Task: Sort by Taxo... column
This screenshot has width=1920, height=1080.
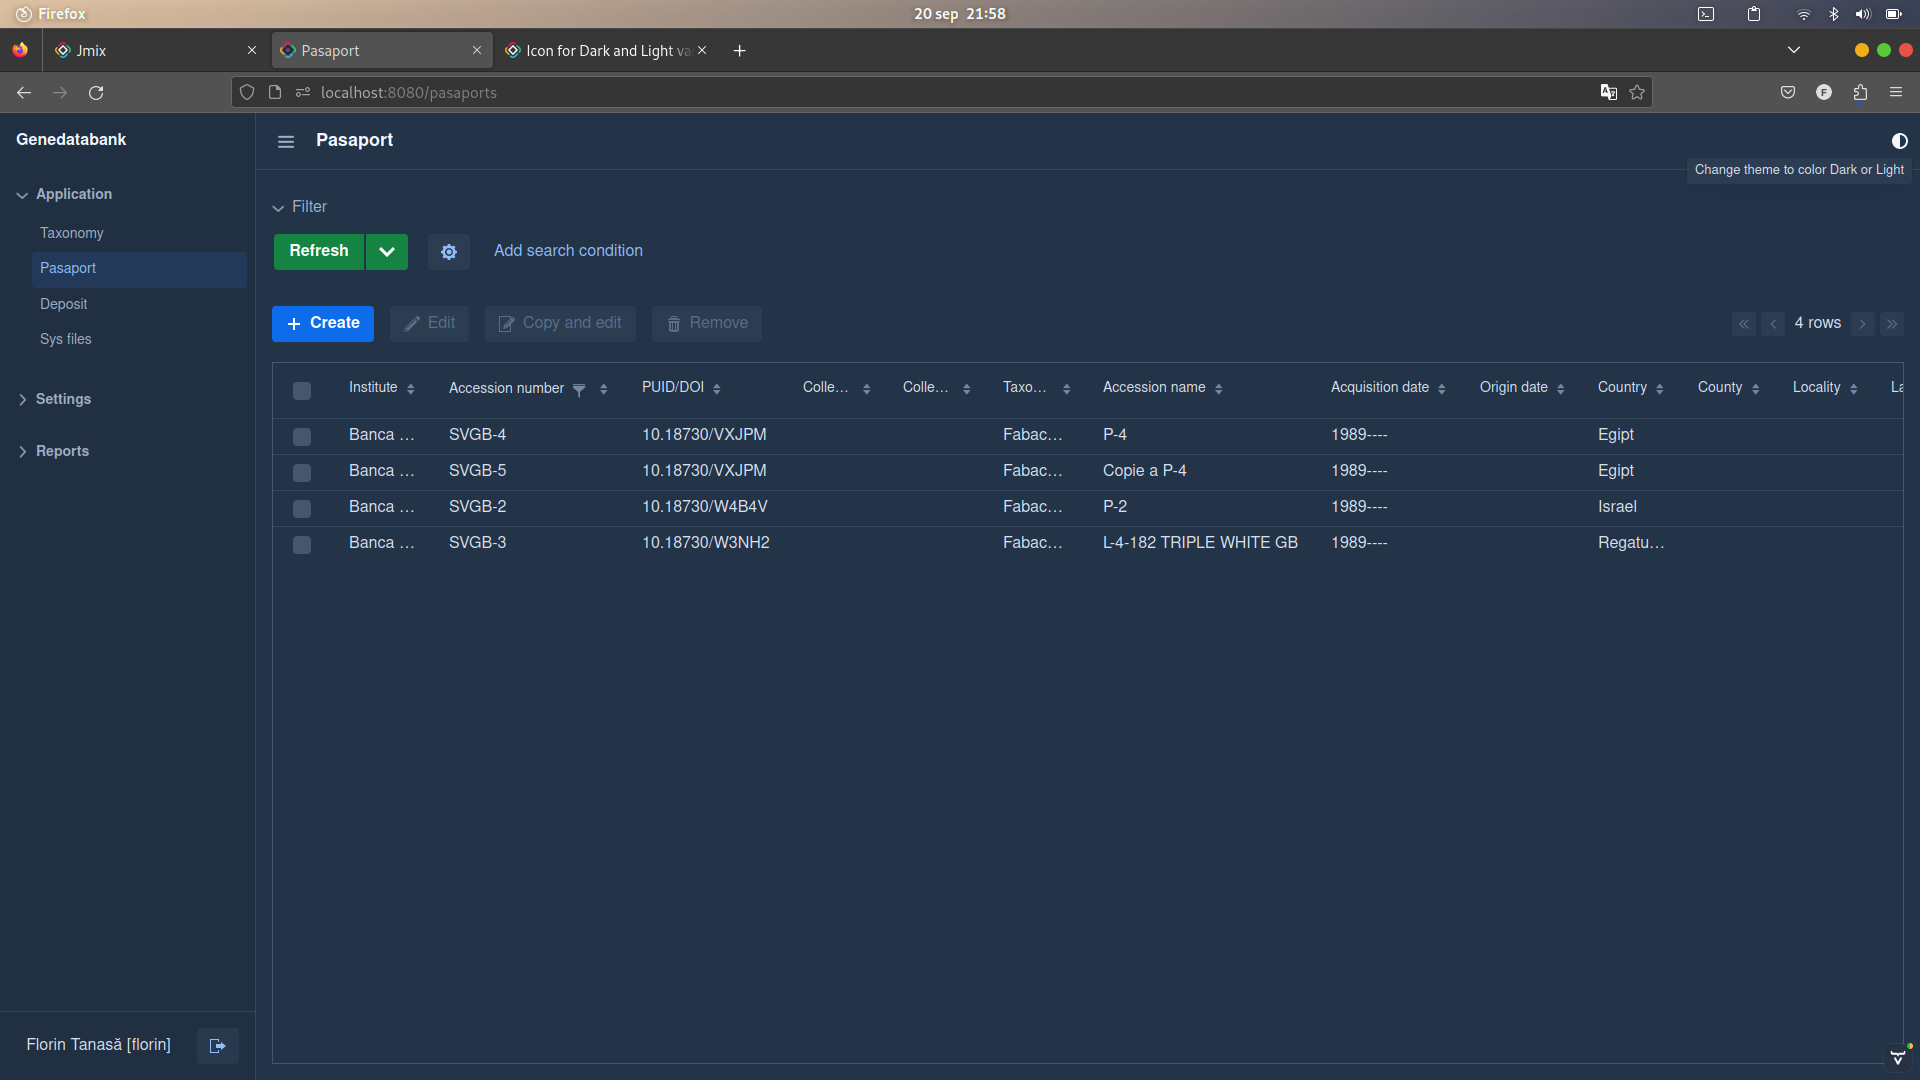Action: pyautogui.click(x=1067, y=389)
